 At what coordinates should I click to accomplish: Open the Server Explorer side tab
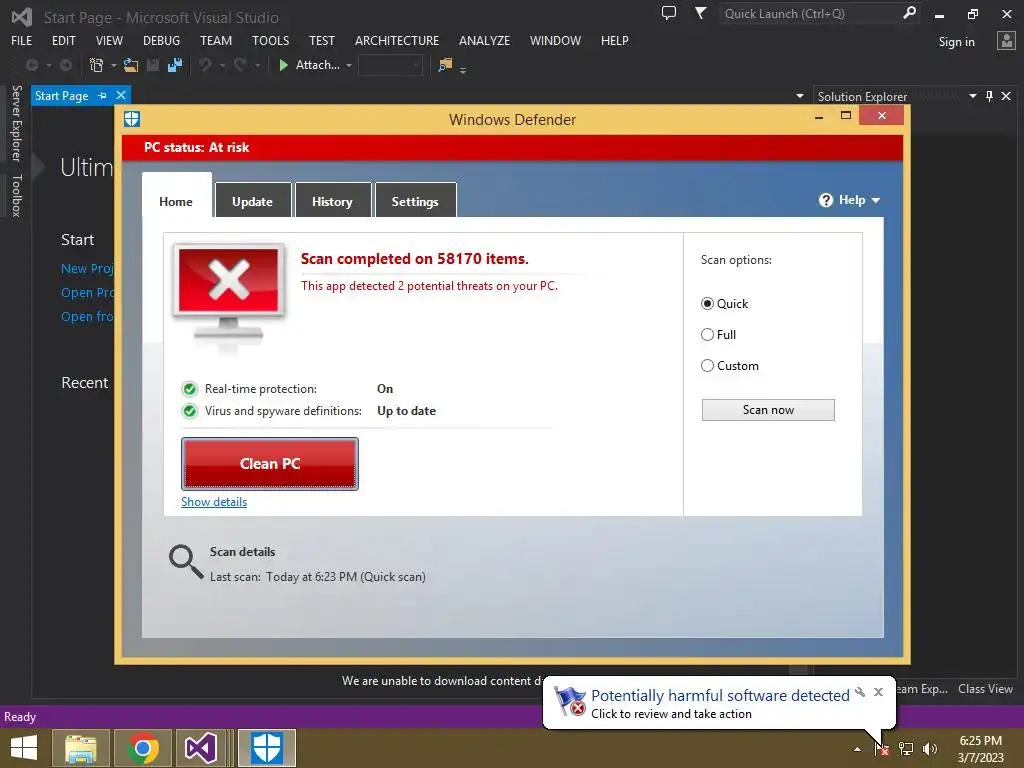(x=16, y=123)
